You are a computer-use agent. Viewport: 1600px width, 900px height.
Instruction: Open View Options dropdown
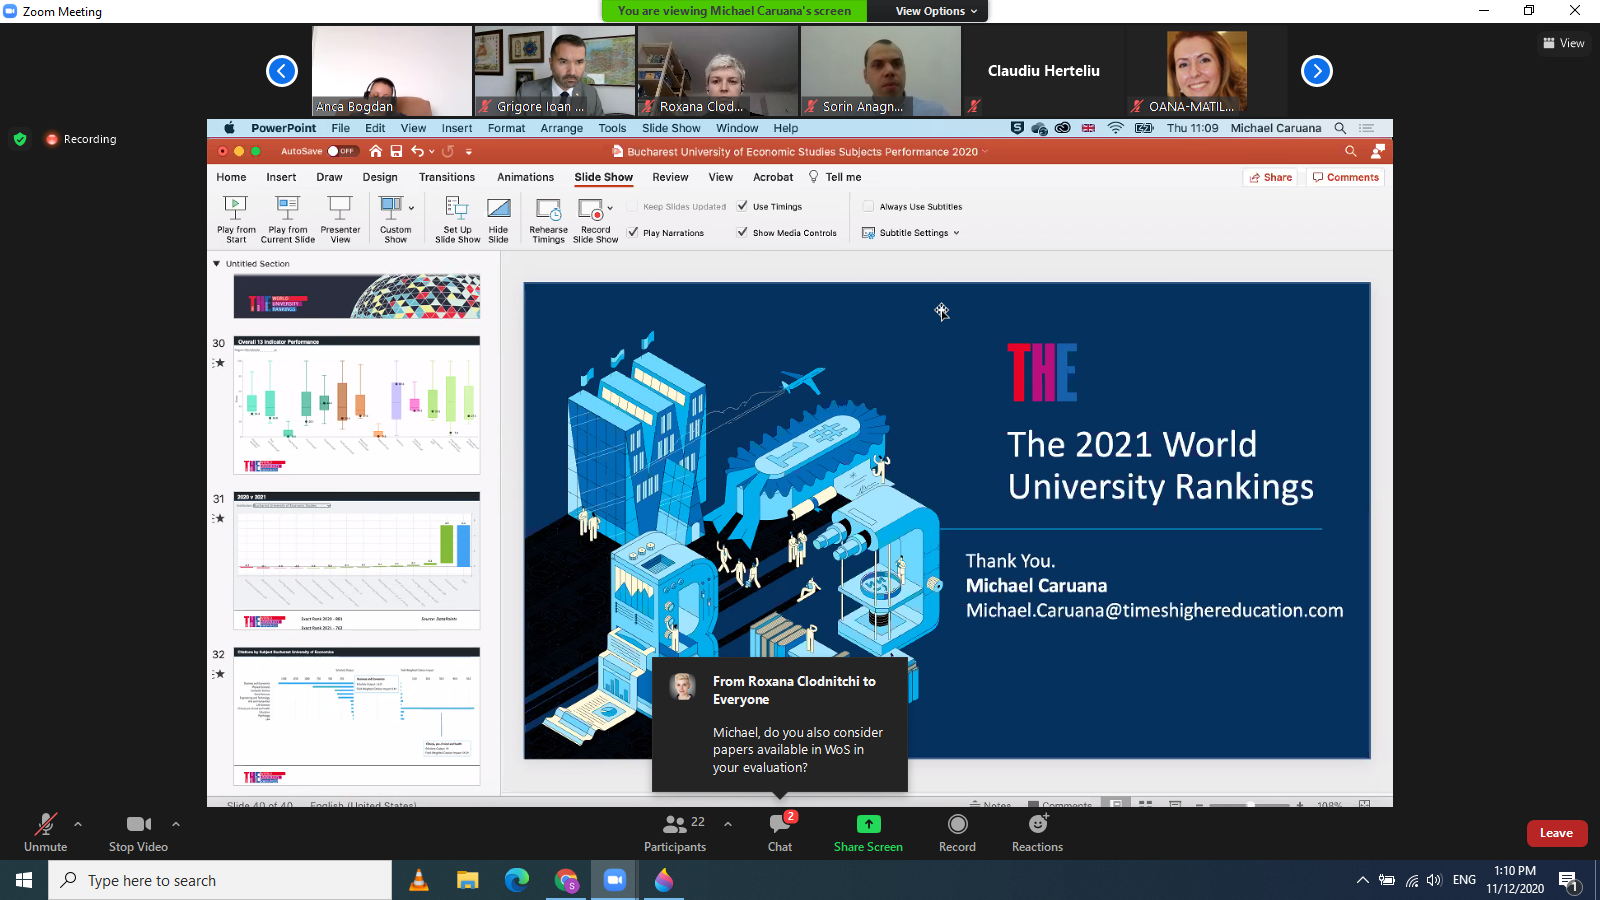click(x=936, y=11)
